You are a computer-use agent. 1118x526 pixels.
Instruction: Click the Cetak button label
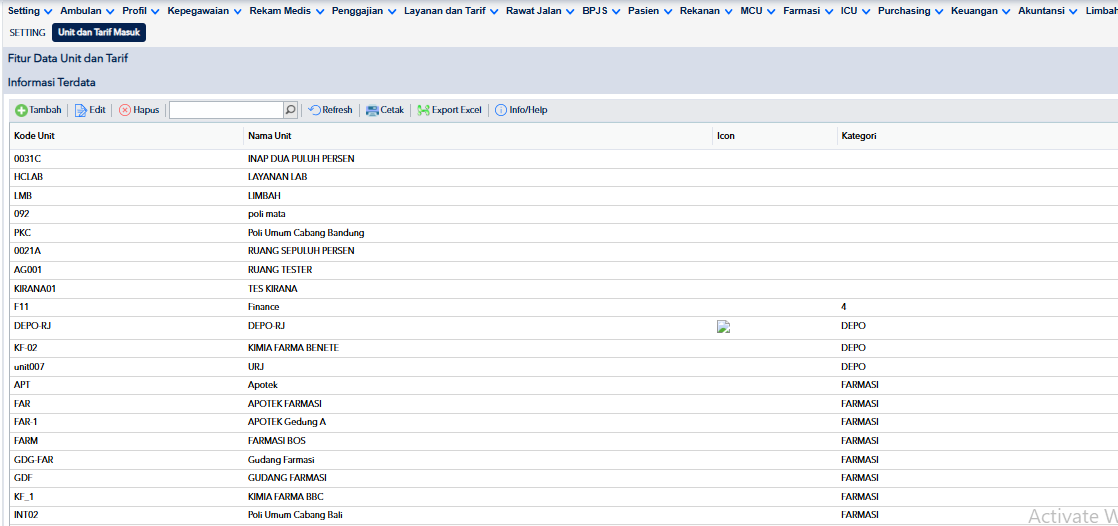[x=392, y=110]
